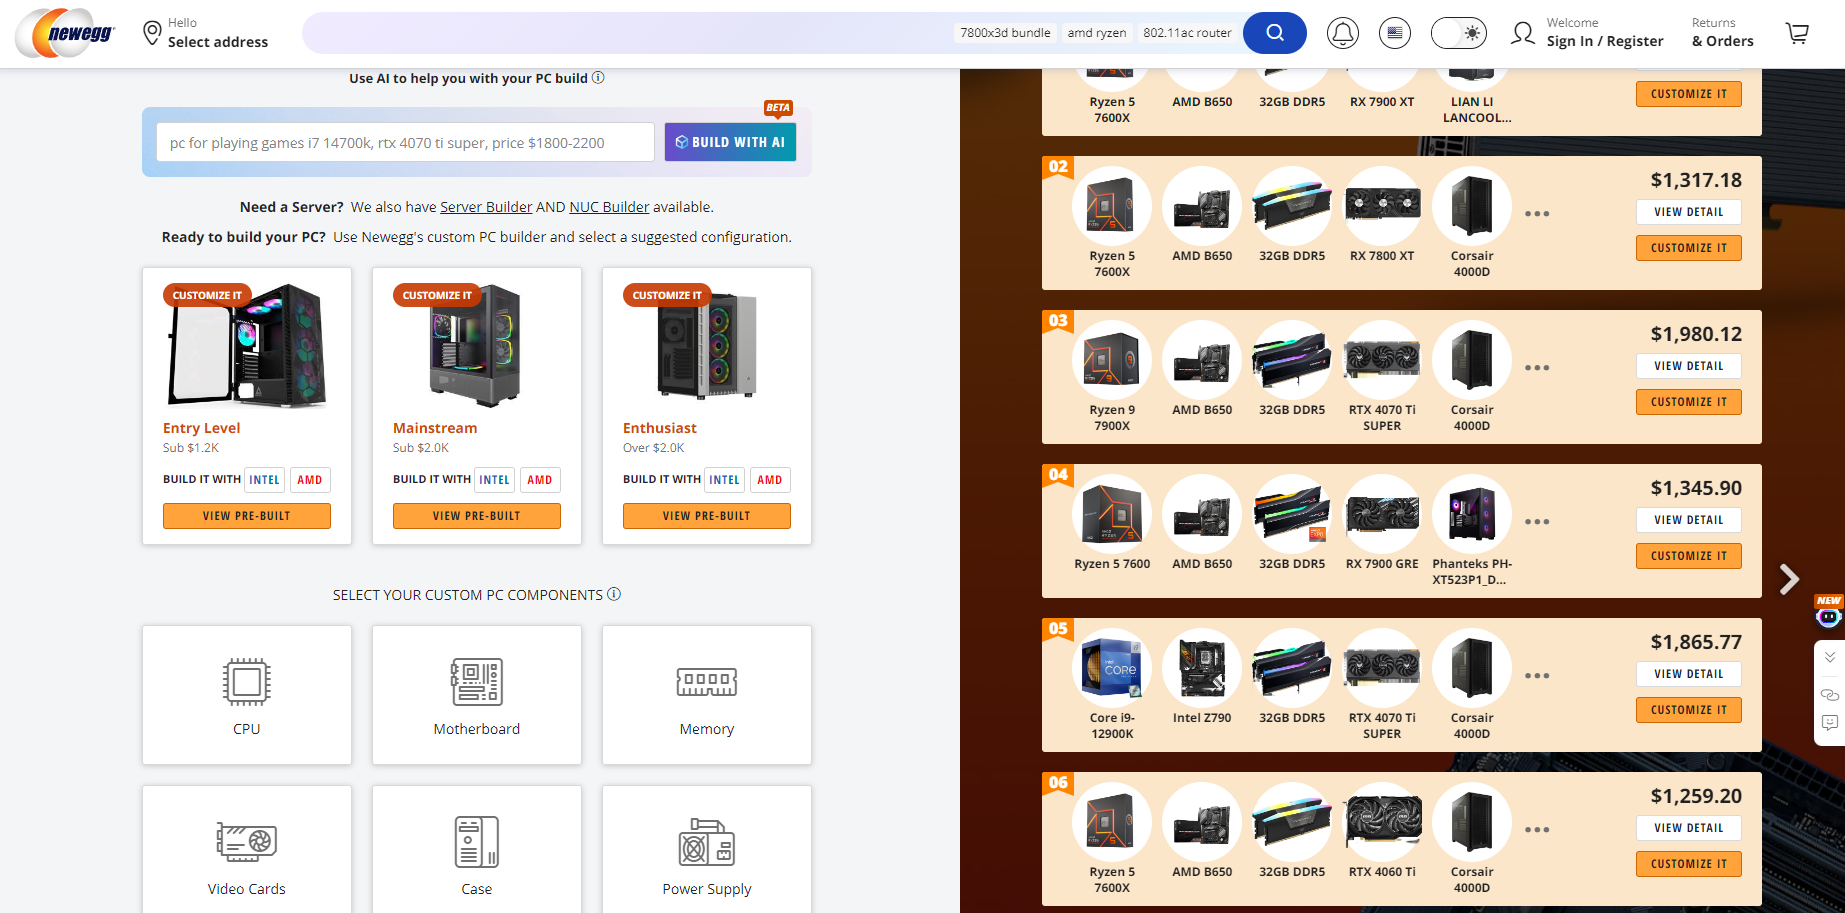Click Customize It on LIAN LI LANCOOL build
Image resolution: width=1845 pixels, height=913 pixels.
[x=1689, y=94]
